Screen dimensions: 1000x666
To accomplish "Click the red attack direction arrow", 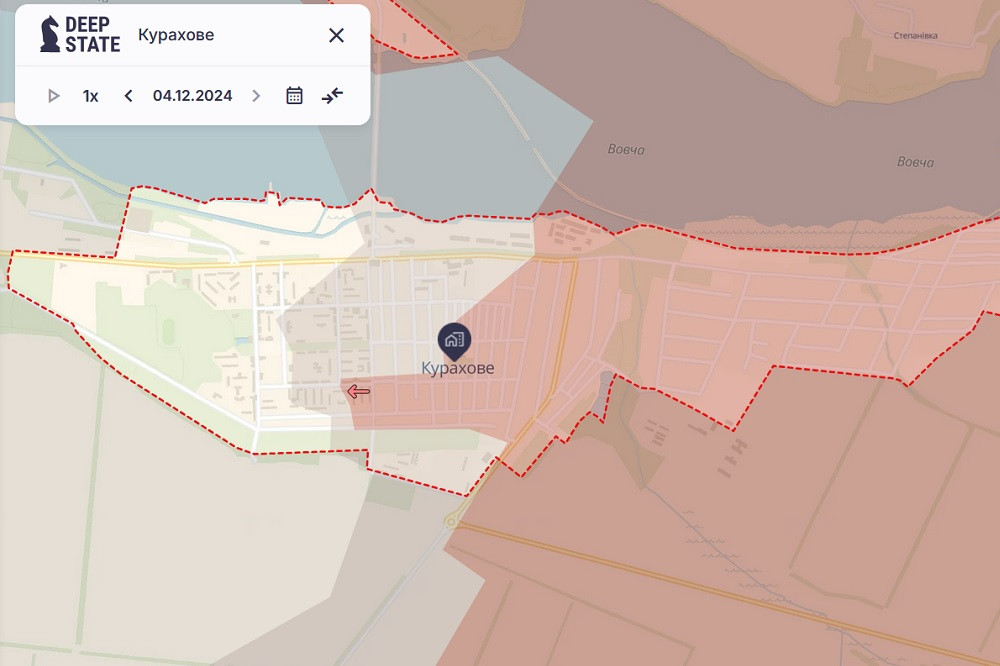I will pos(358,391).
